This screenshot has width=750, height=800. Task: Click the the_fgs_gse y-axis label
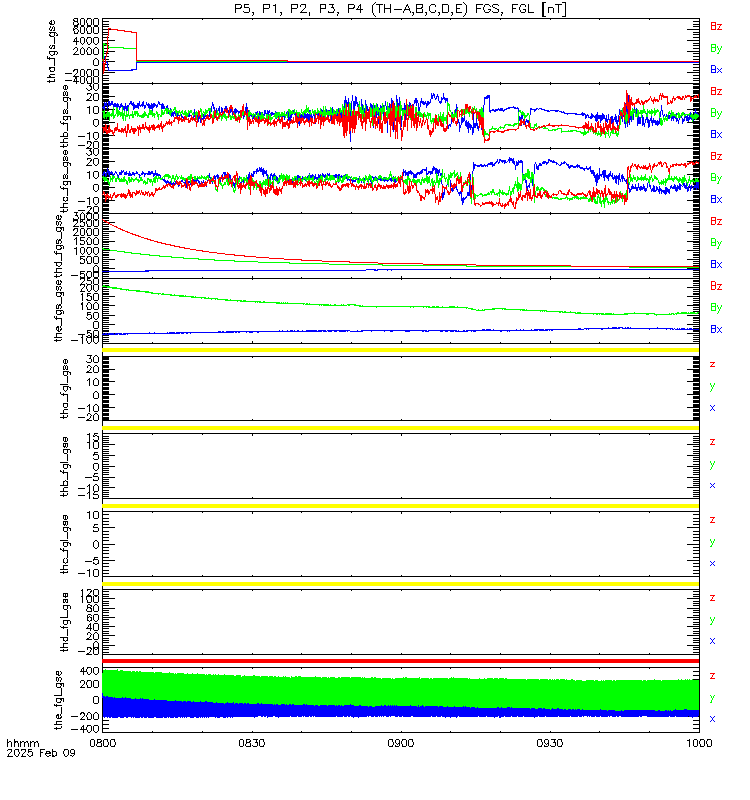(x=58, y=311)
